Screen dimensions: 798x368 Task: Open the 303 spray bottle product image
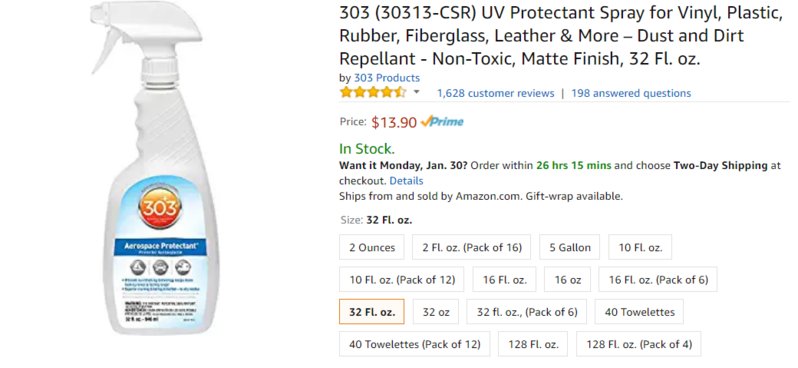click(x=155, y=168)
